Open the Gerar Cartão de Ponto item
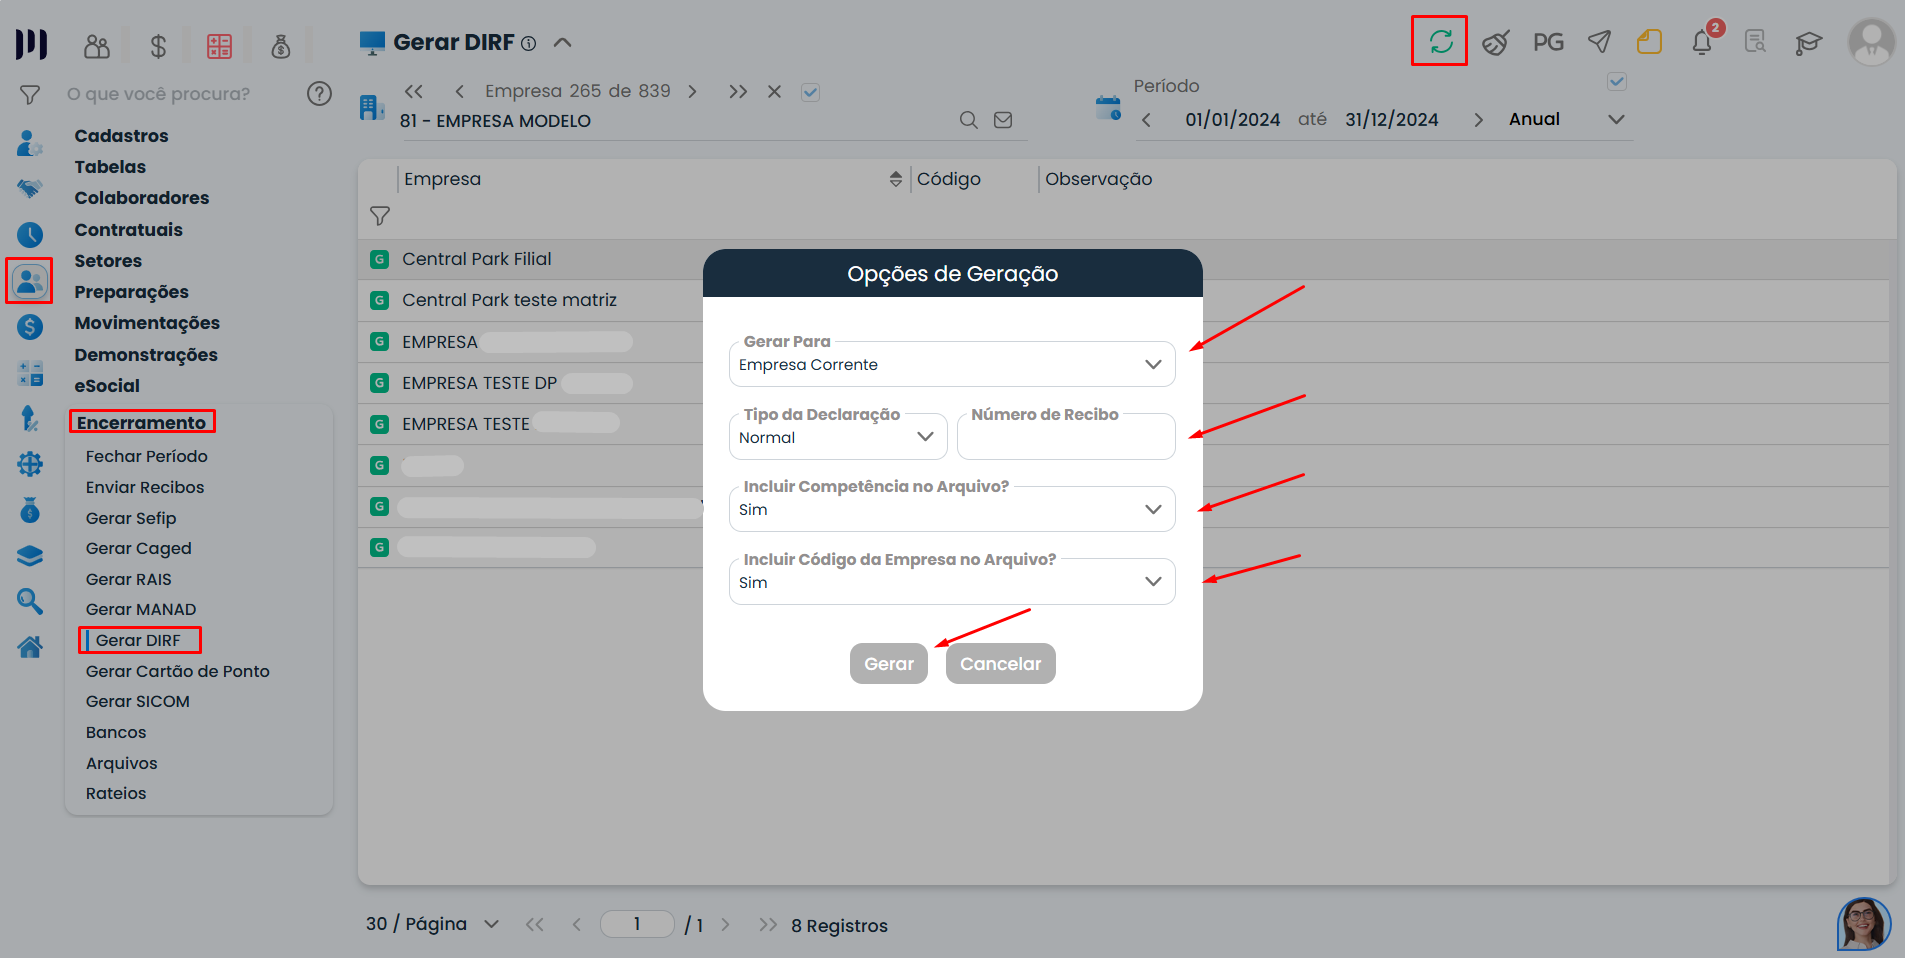This screenshot has width=1905, height=958. pyautogui.click(x=178, y=671)
